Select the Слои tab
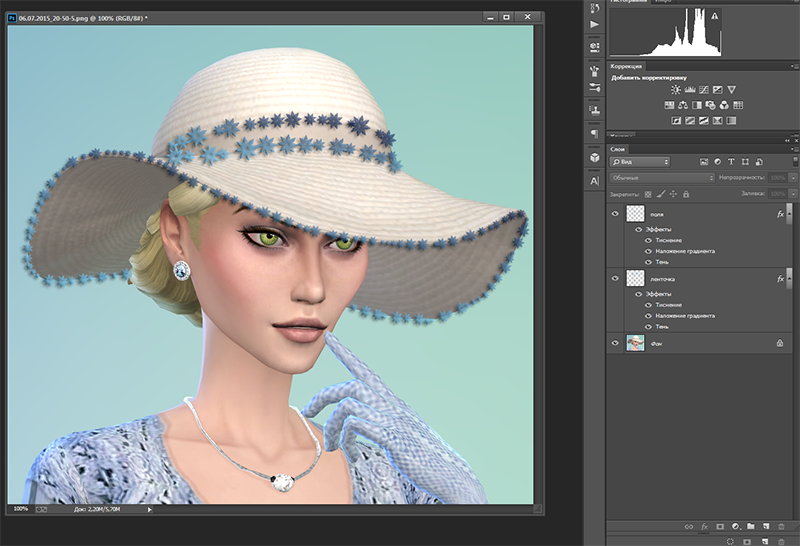Image resolution: width=800 pixels, height=546 pixels. coord(618,149)
